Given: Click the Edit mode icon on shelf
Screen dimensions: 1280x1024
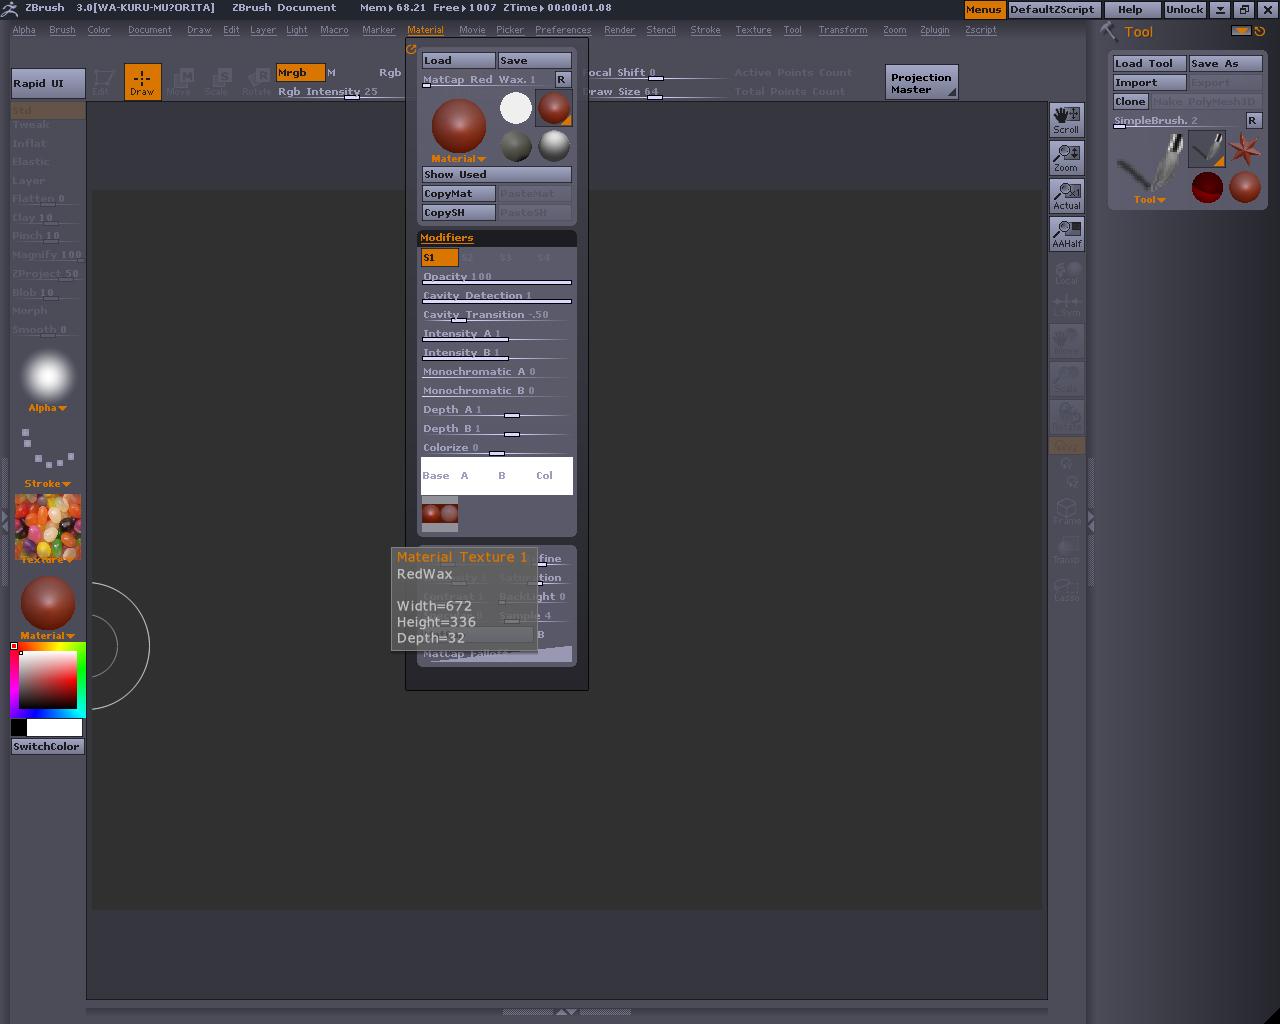Looking at the screenshot, I should coord(102,81).
